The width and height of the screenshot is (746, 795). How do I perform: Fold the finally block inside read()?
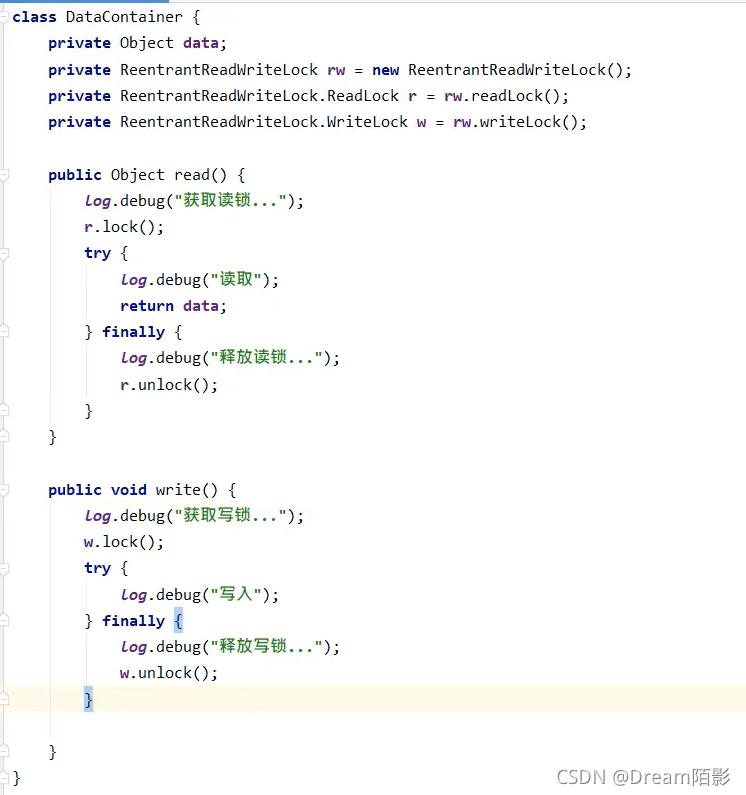coord(4,332)
